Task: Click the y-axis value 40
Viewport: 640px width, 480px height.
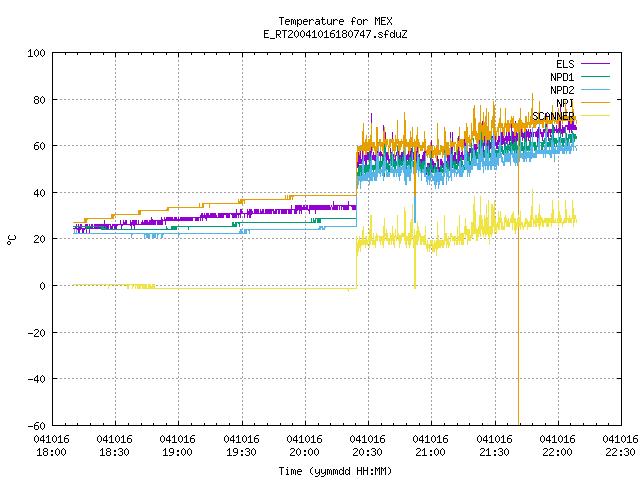Action: click(40, 193)
